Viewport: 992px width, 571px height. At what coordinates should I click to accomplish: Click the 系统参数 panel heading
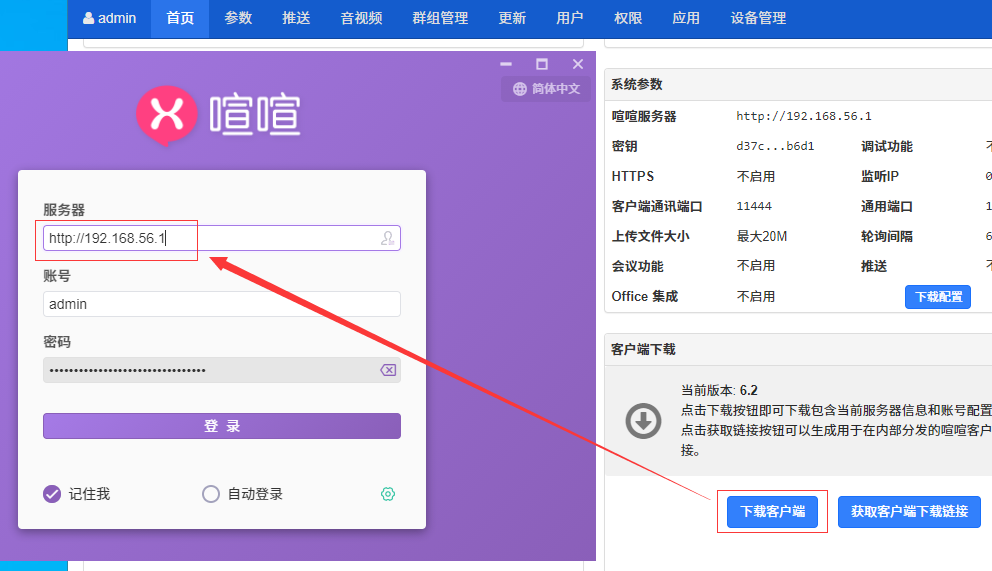tap(636, 84)
